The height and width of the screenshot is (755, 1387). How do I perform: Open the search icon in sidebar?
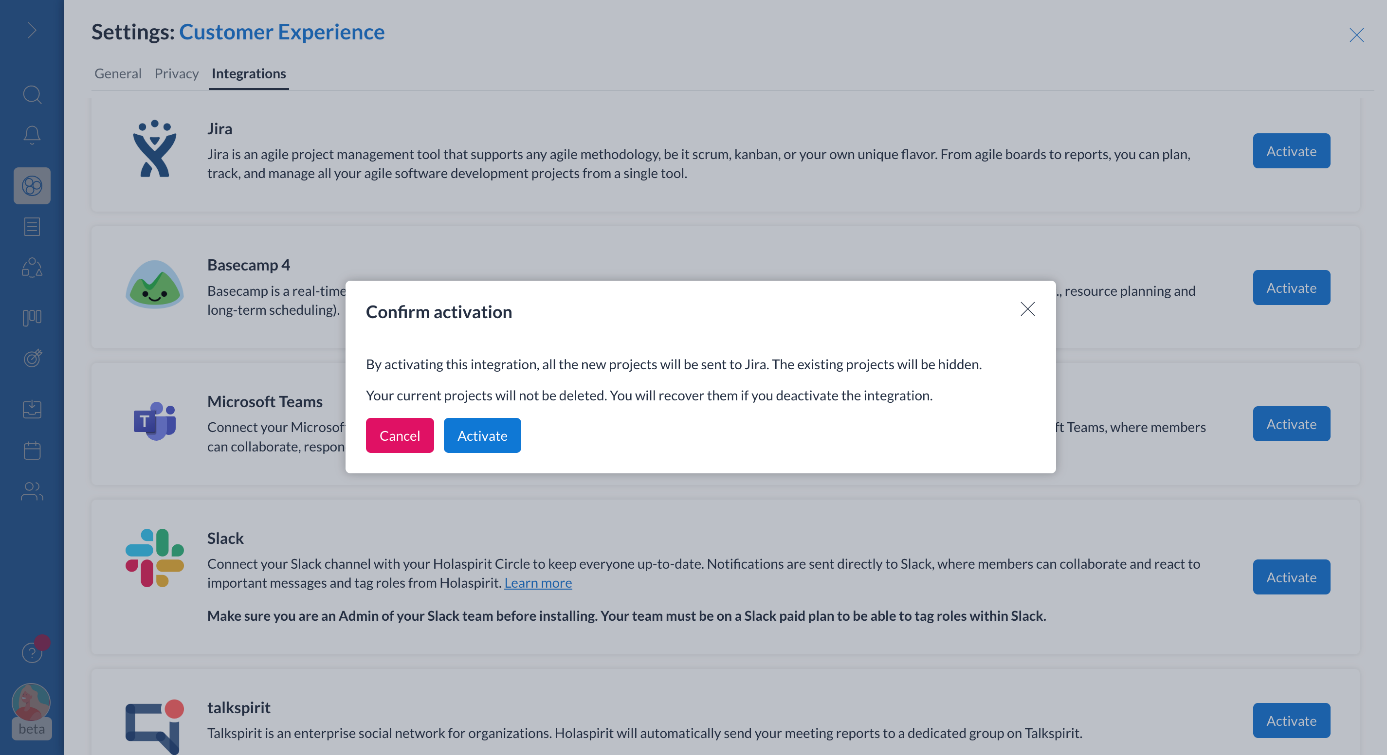(x=32, y=95)
